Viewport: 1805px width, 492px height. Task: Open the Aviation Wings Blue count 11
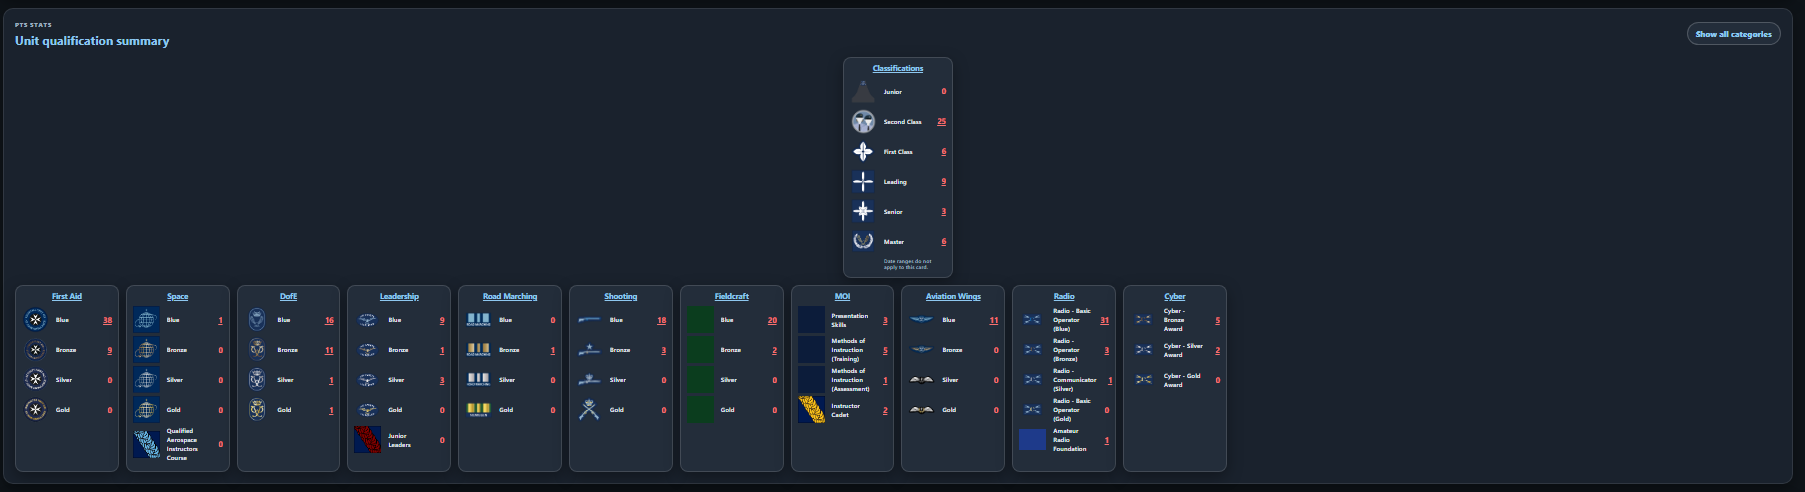click(993, 320)
